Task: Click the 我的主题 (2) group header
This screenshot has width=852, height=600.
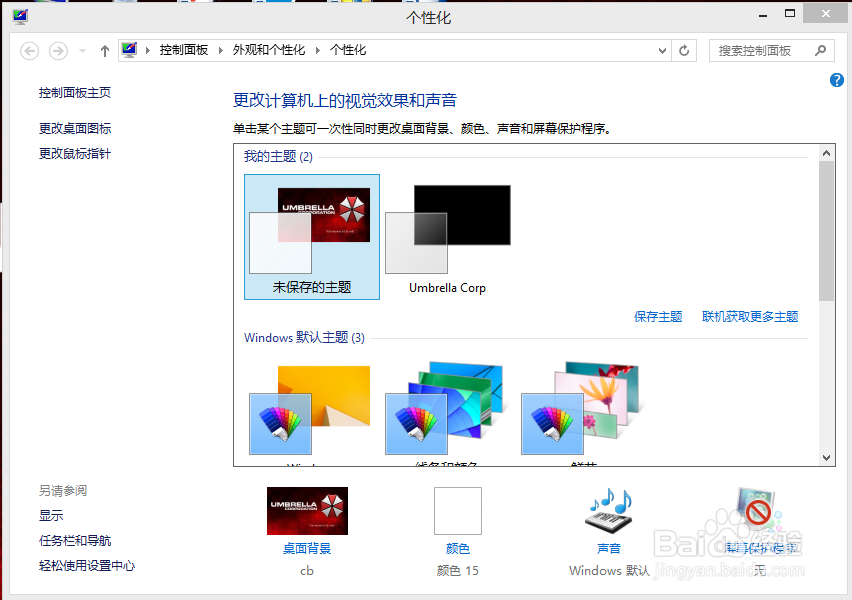Action: [278, 157]
